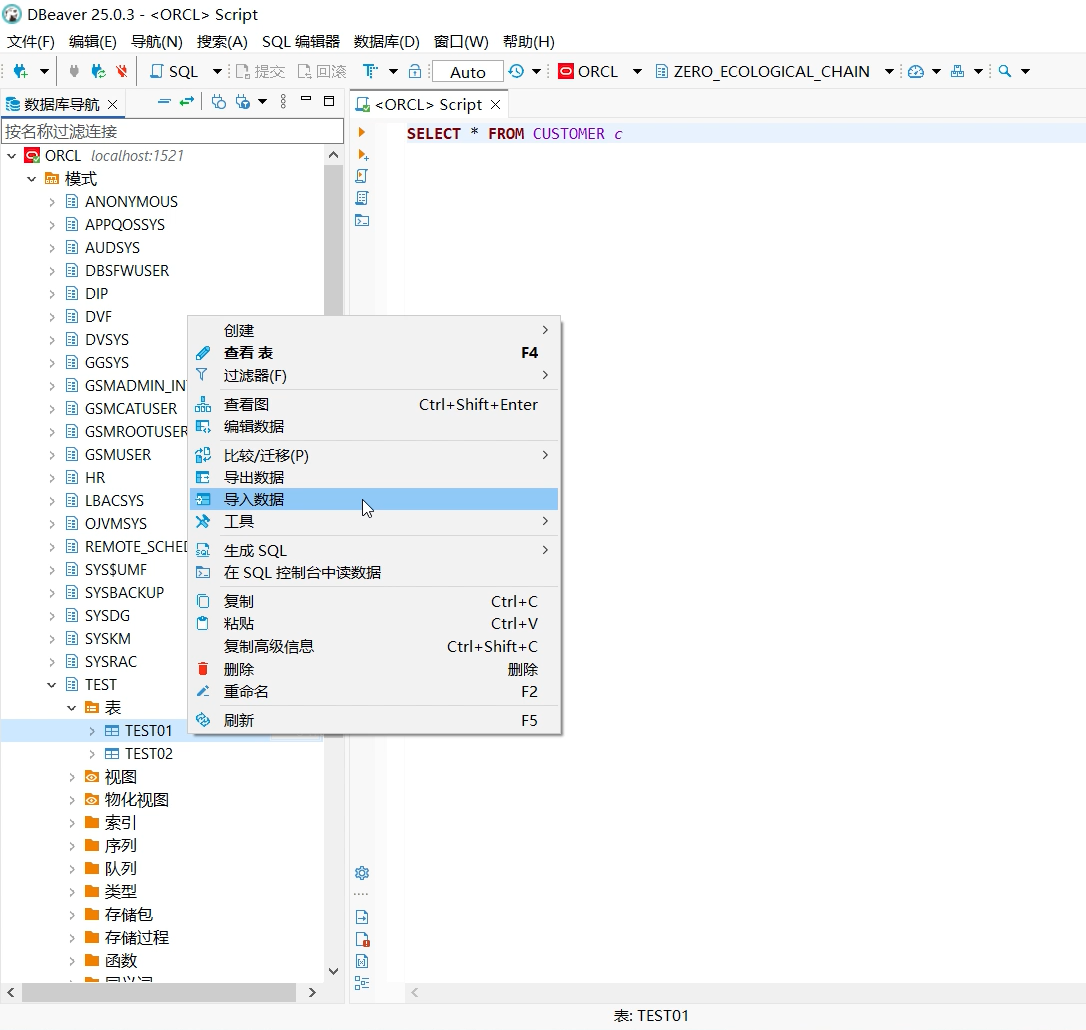Minimize the database navigator panel
The image size is (1086, 1030).
pos(305,100)
